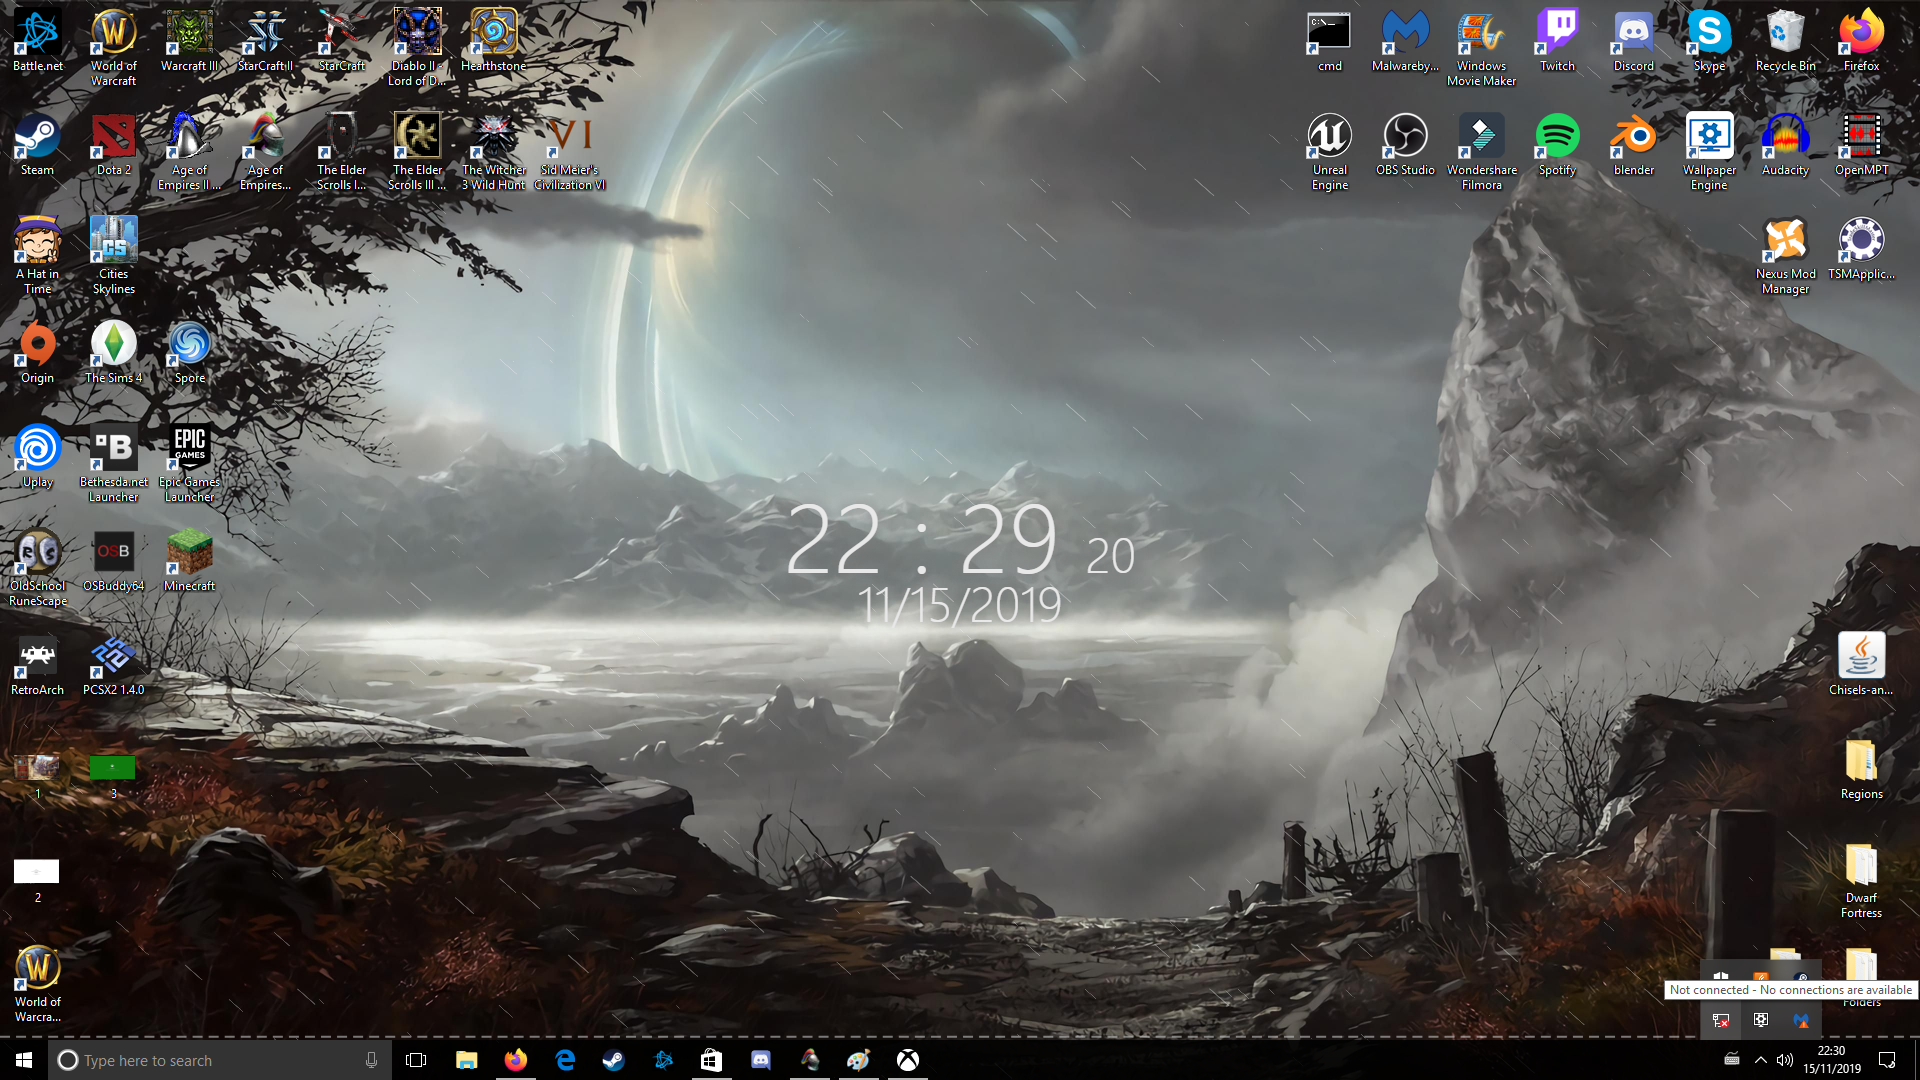
Task: Open the Unreal Engine icon
Action: [1330, 153]
